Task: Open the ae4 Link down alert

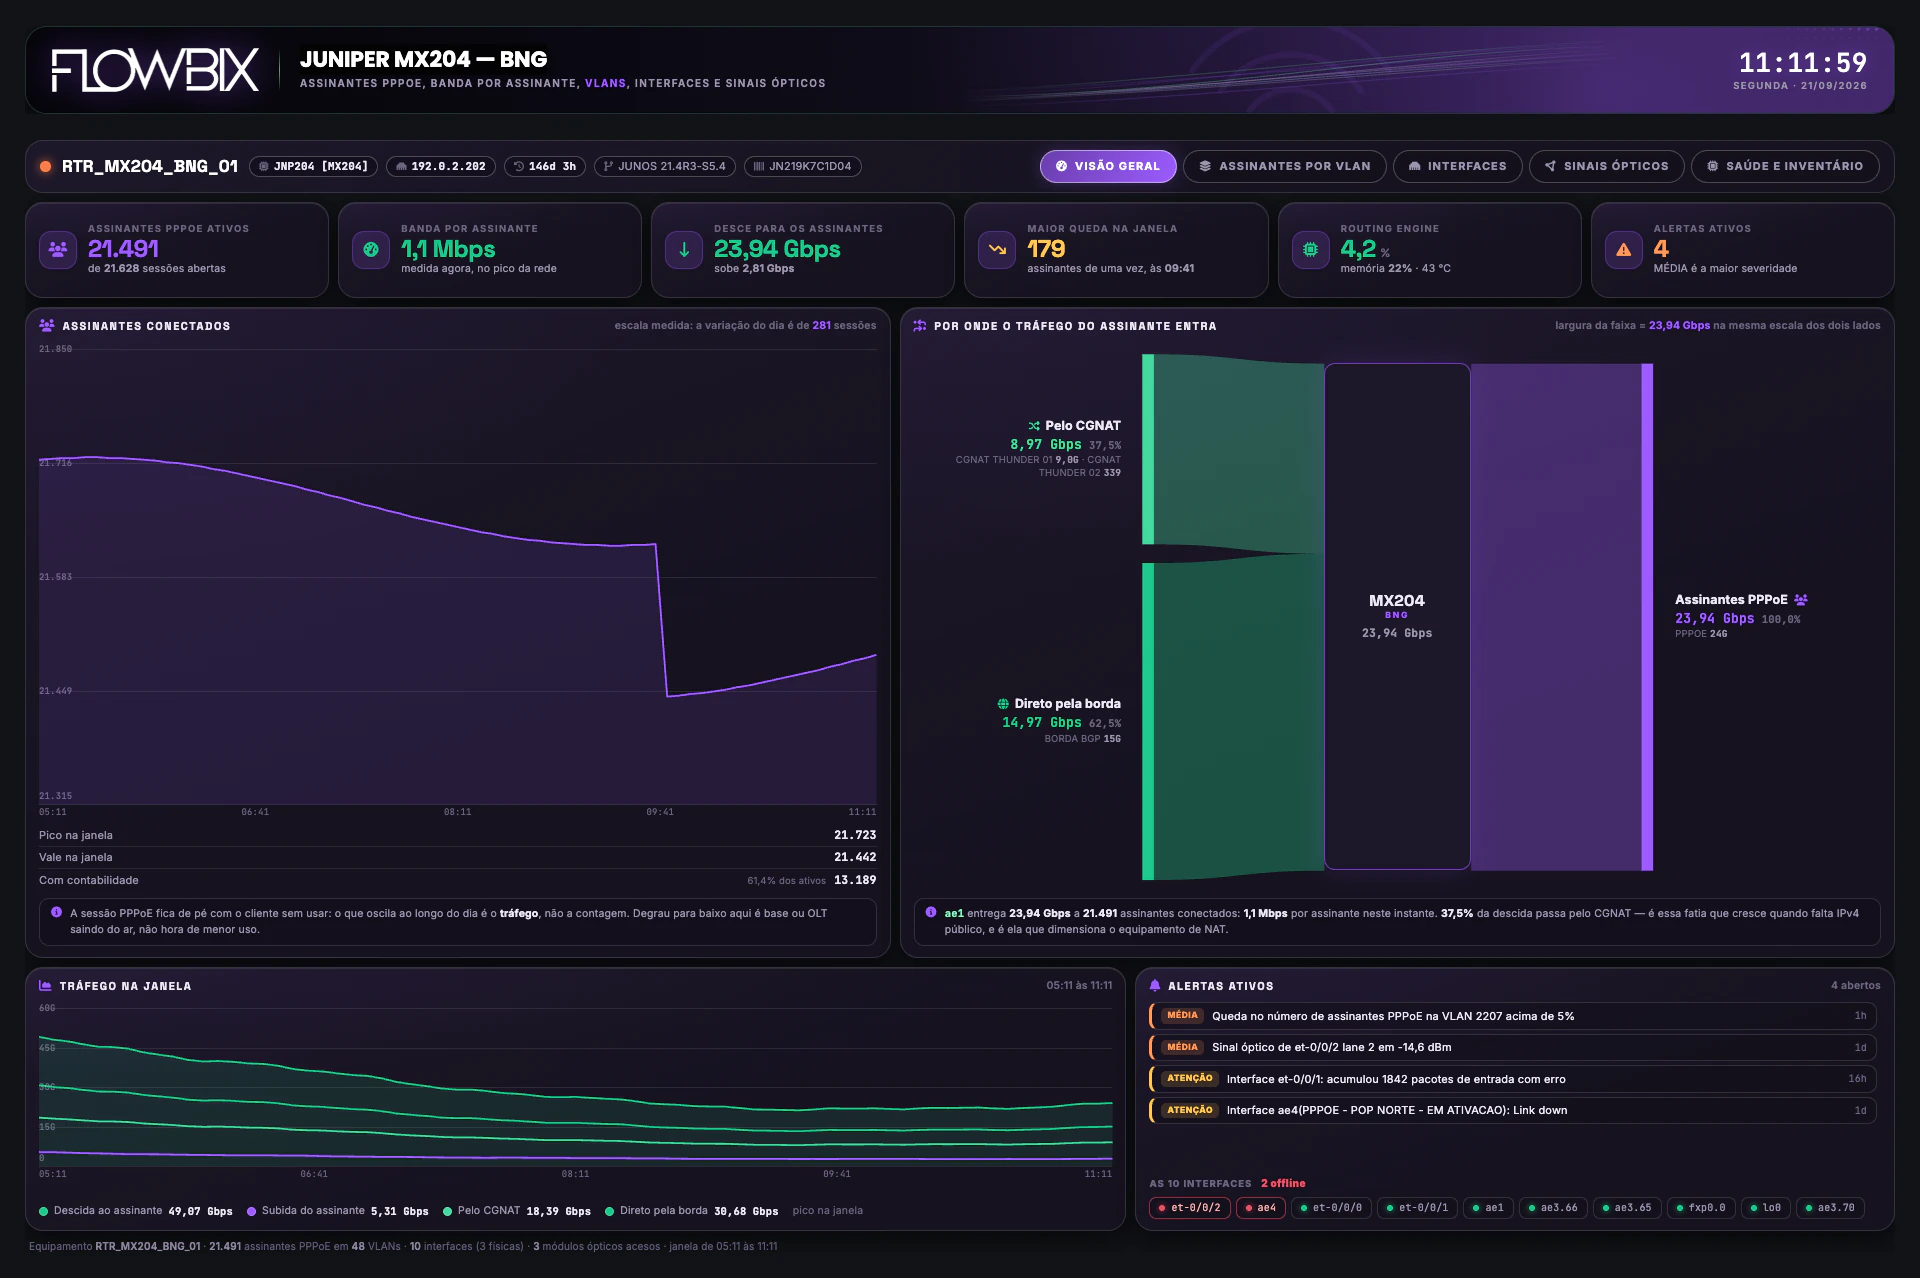Action: (1513, 1110)
